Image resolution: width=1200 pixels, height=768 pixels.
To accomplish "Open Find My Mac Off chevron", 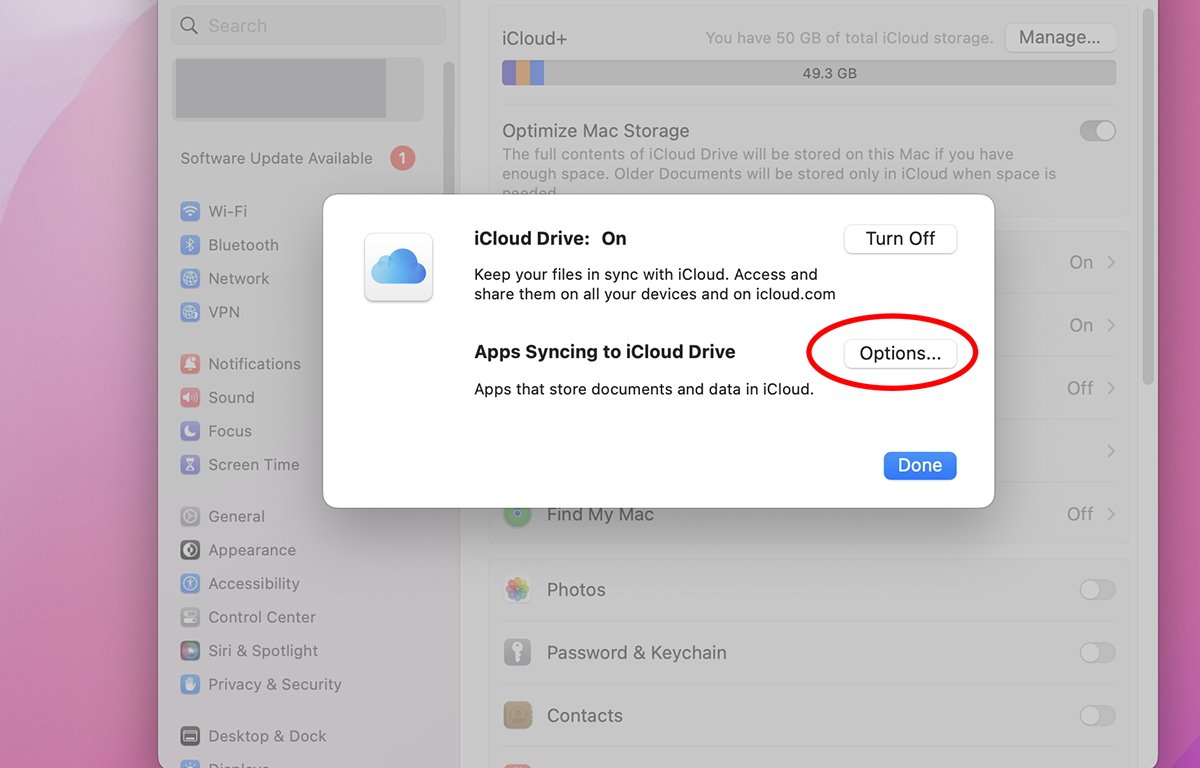I will (1111, 514).
